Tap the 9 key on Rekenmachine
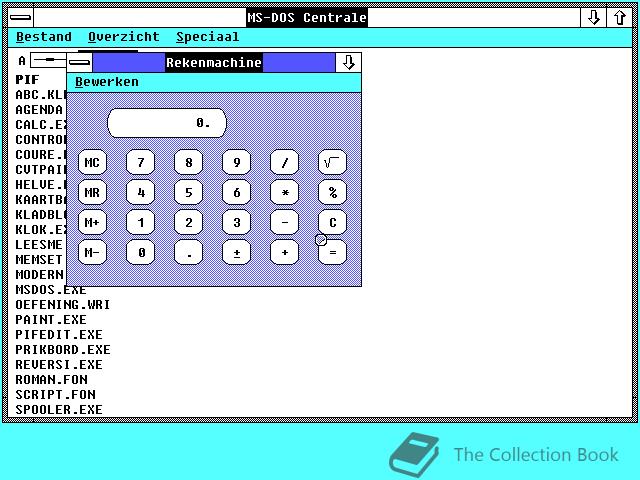640x480 pixels. pyautogui.click(x=236, y=162)
